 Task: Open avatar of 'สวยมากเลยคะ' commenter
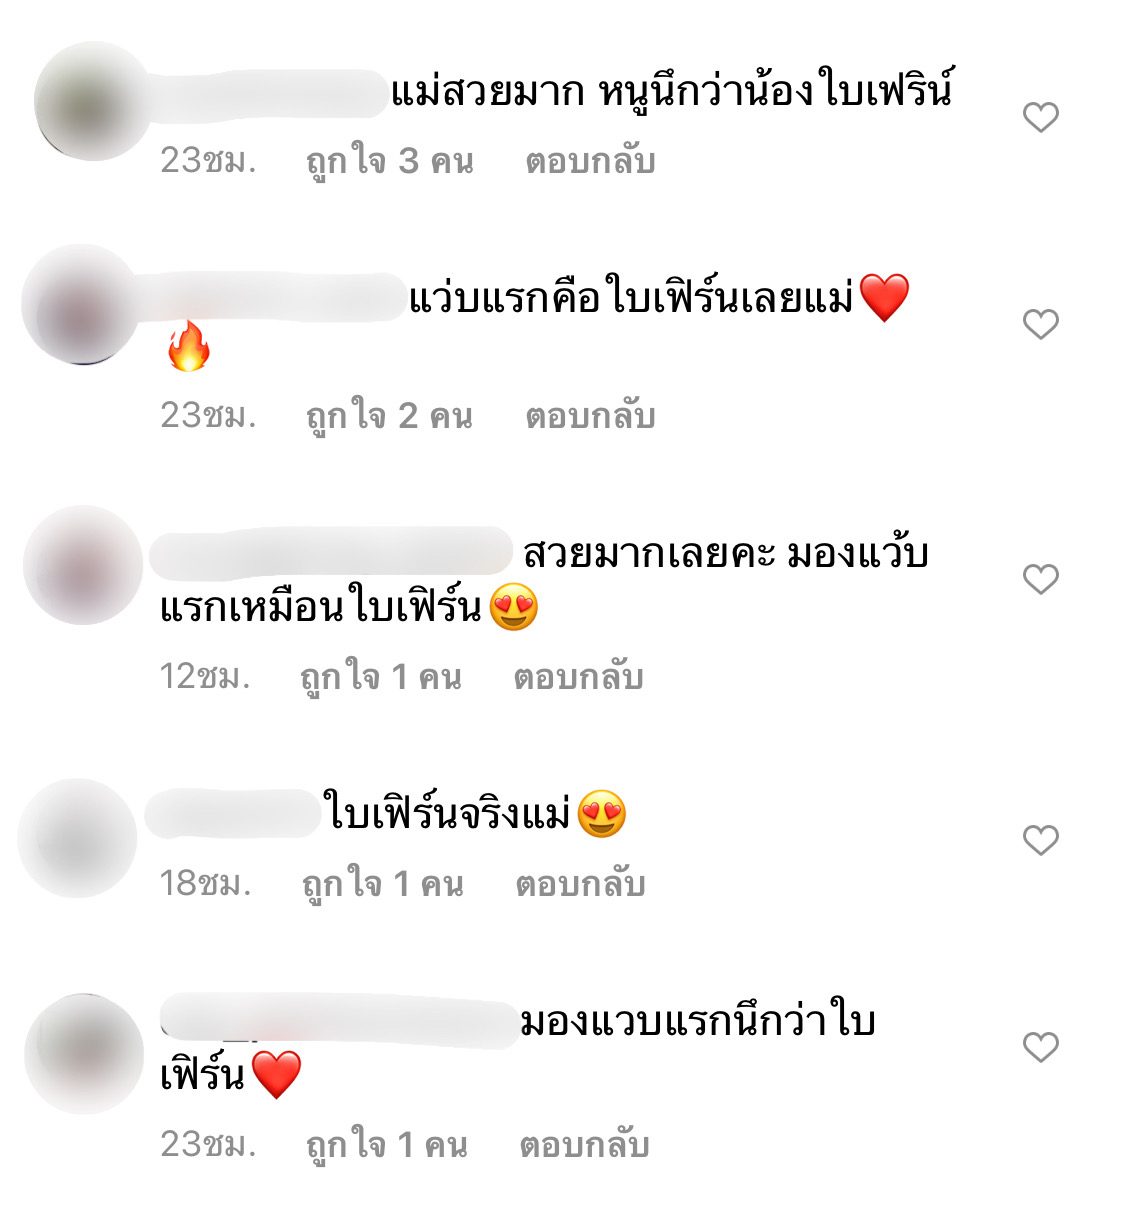(x=83, y=565)
